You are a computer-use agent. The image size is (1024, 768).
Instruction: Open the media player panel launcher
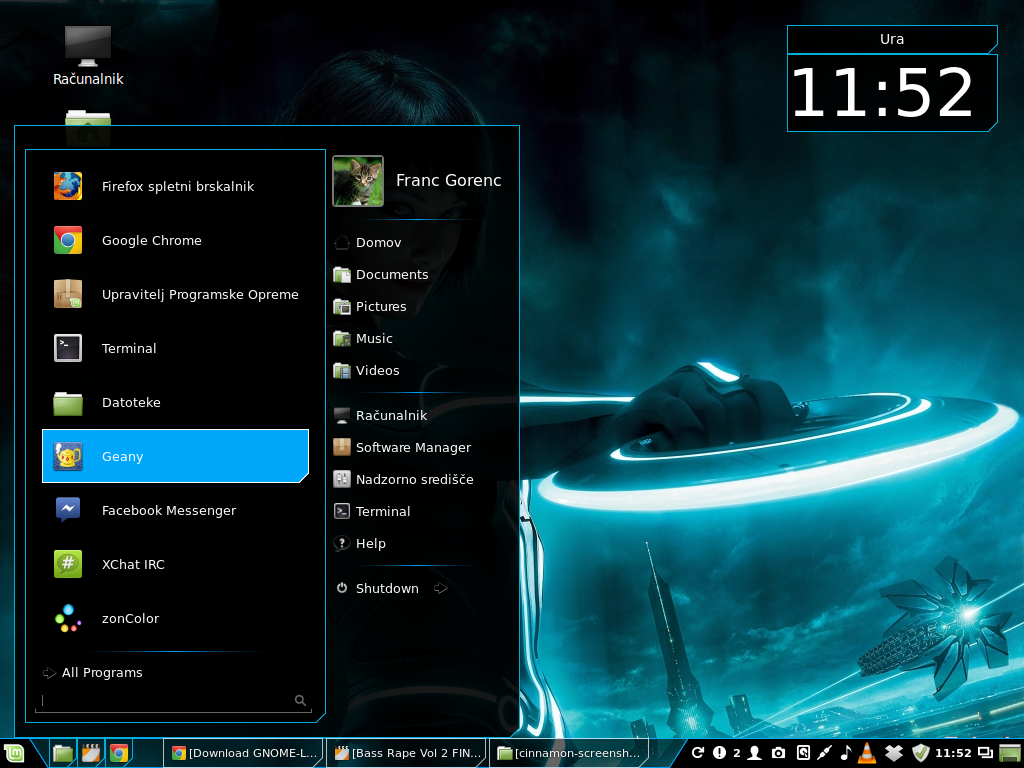point(91,753)
